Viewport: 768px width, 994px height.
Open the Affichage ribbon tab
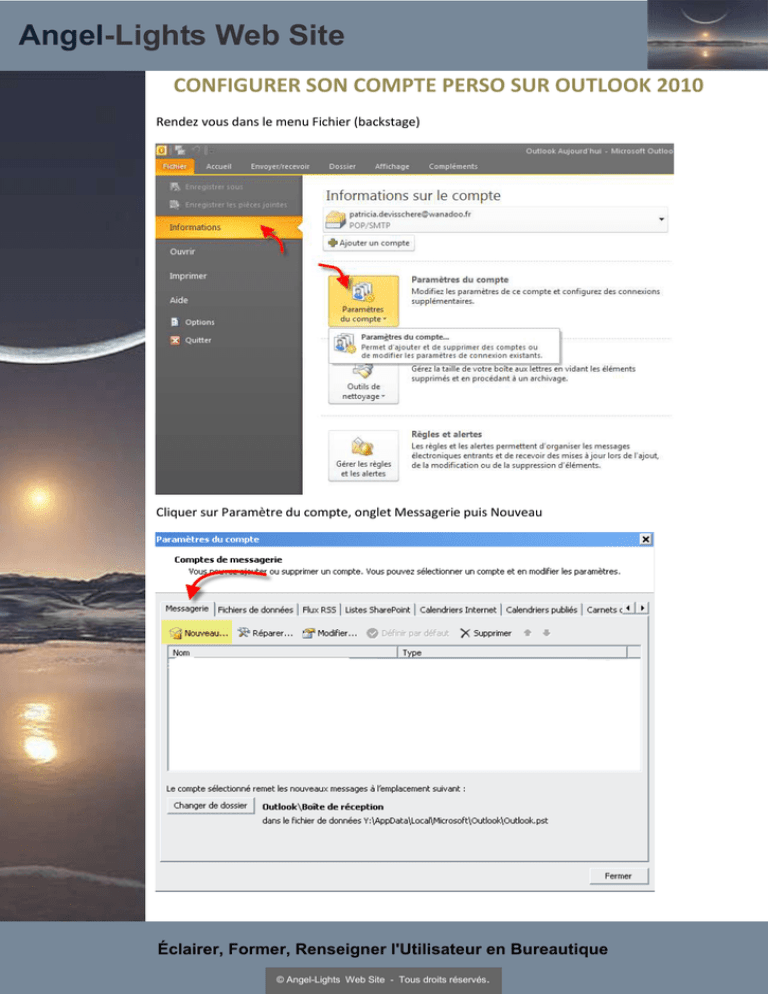[392, 166]
